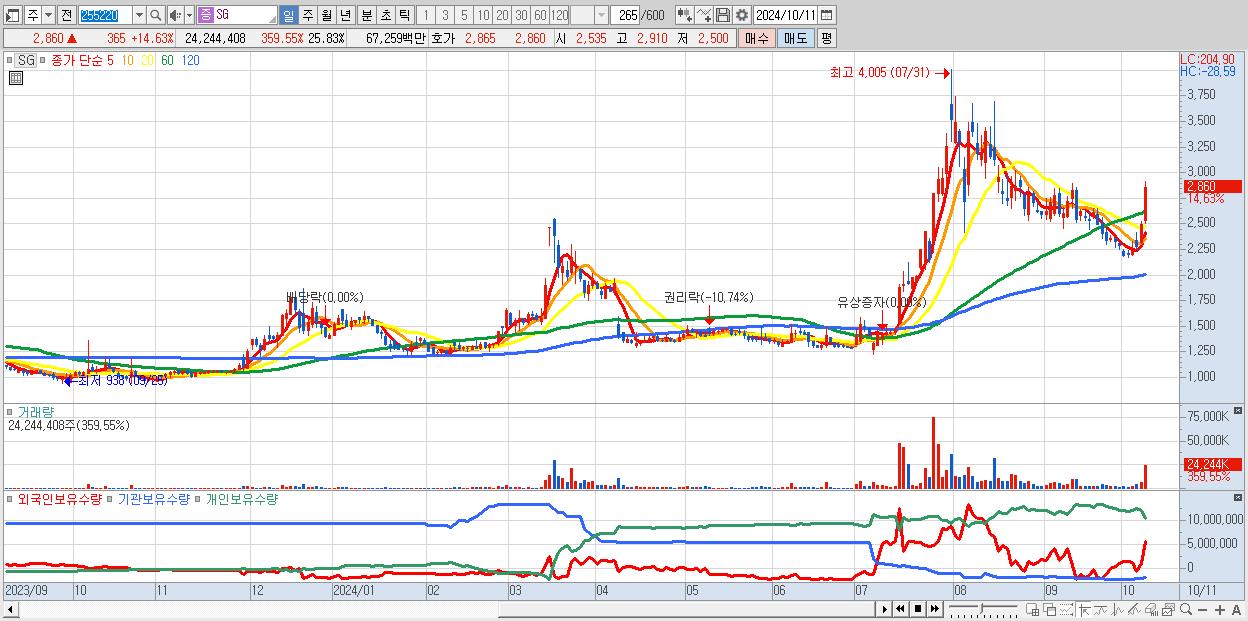Viewport: 1248px width, 621px height.
Task: Select interval 120 tab
Action: pos(559,15)
